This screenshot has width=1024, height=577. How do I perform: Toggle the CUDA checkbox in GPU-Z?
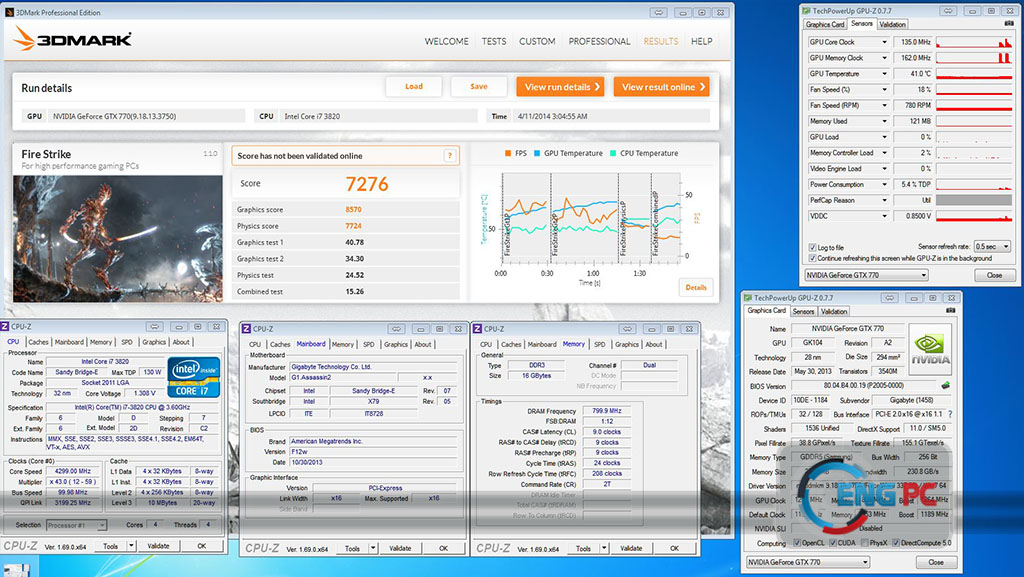[833, 542]
